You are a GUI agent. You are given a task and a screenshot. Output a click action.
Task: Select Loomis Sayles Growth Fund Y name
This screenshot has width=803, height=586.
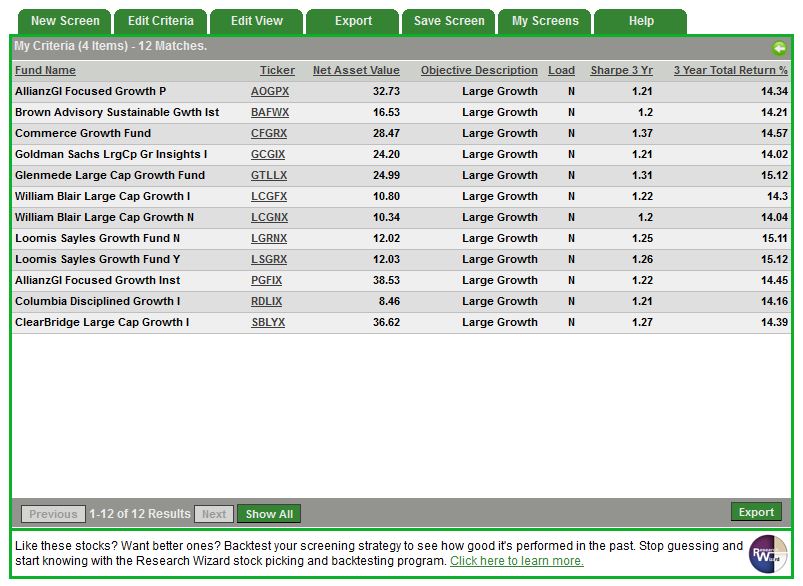(x=97, y=259)
